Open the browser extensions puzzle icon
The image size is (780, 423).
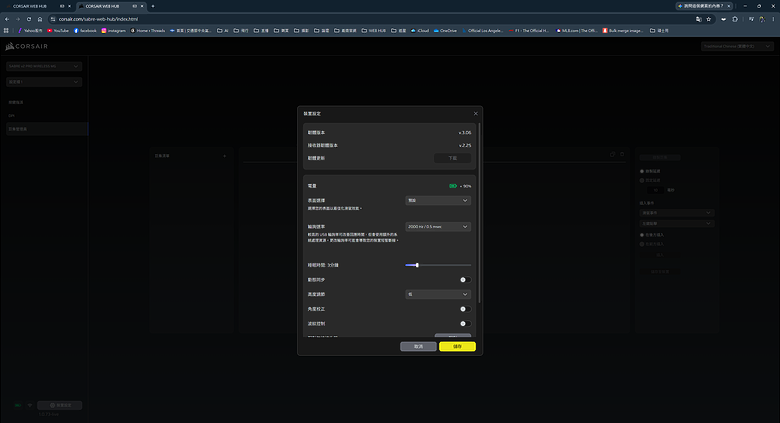pyautogui.click(x=735, y=19)
